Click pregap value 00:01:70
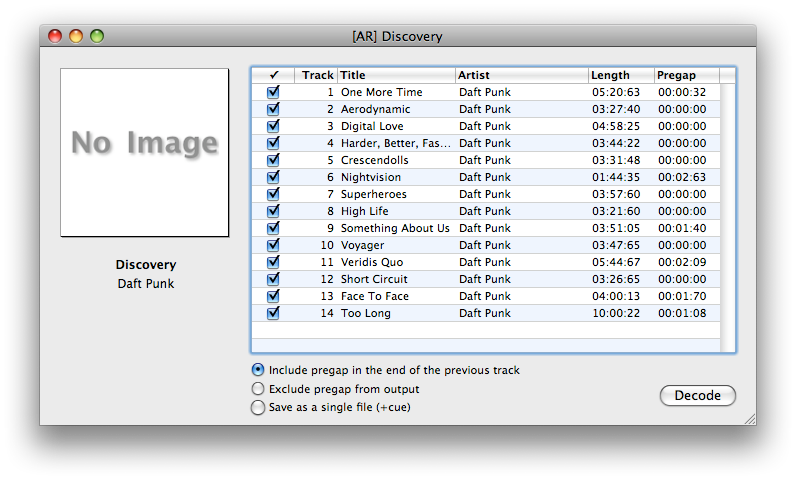This screenshot has width=796, height=480. 682,296
